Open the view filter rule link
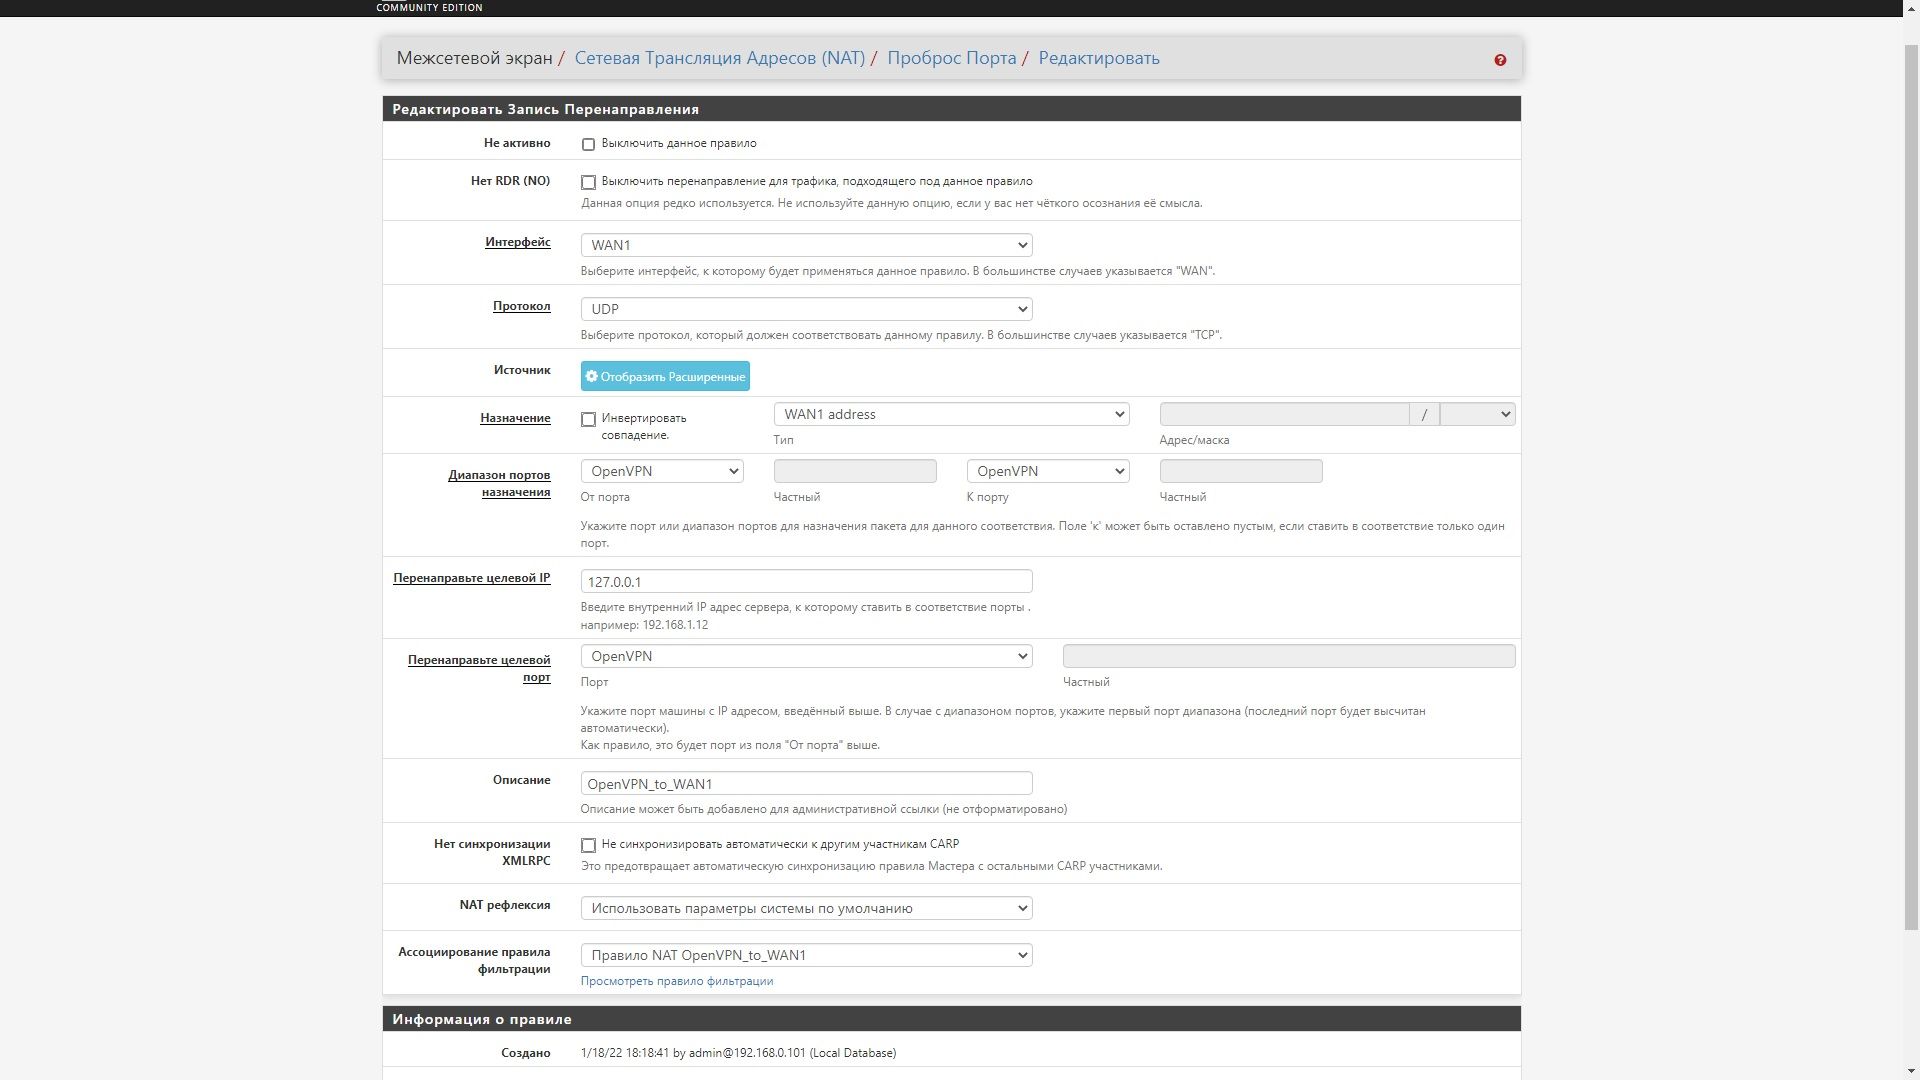This screenshot has height=1080, width=1920. coord(677,981)
